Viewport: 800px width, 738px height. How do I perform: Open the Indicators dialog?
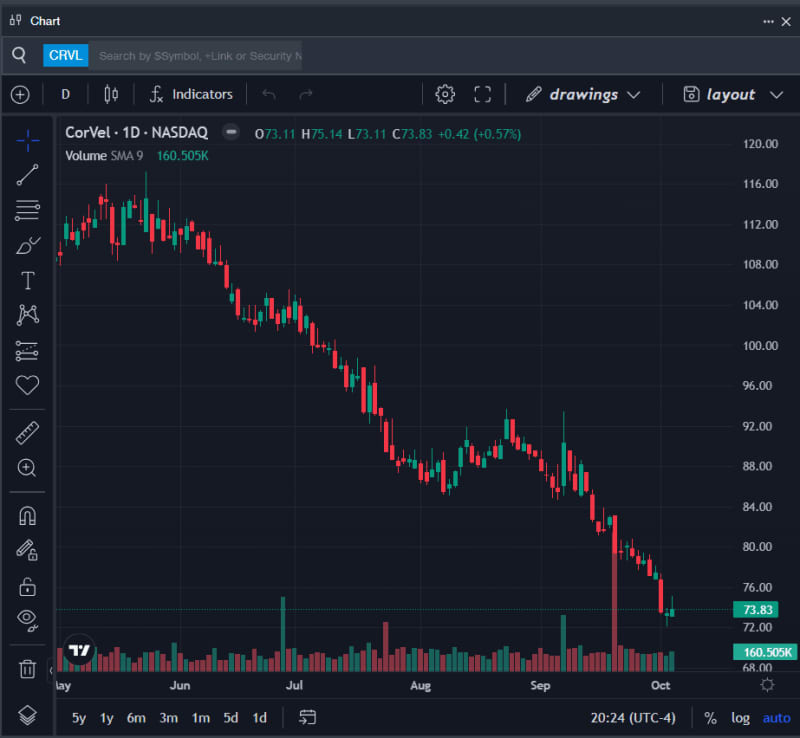[191, 94]
